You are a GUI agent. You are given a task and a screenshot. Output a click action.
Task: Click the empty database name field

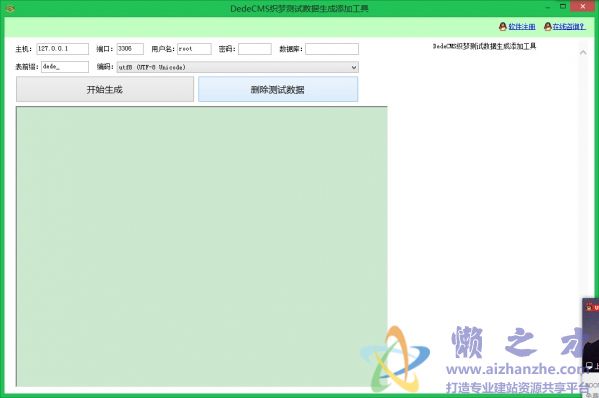click(x=332, y=49)
